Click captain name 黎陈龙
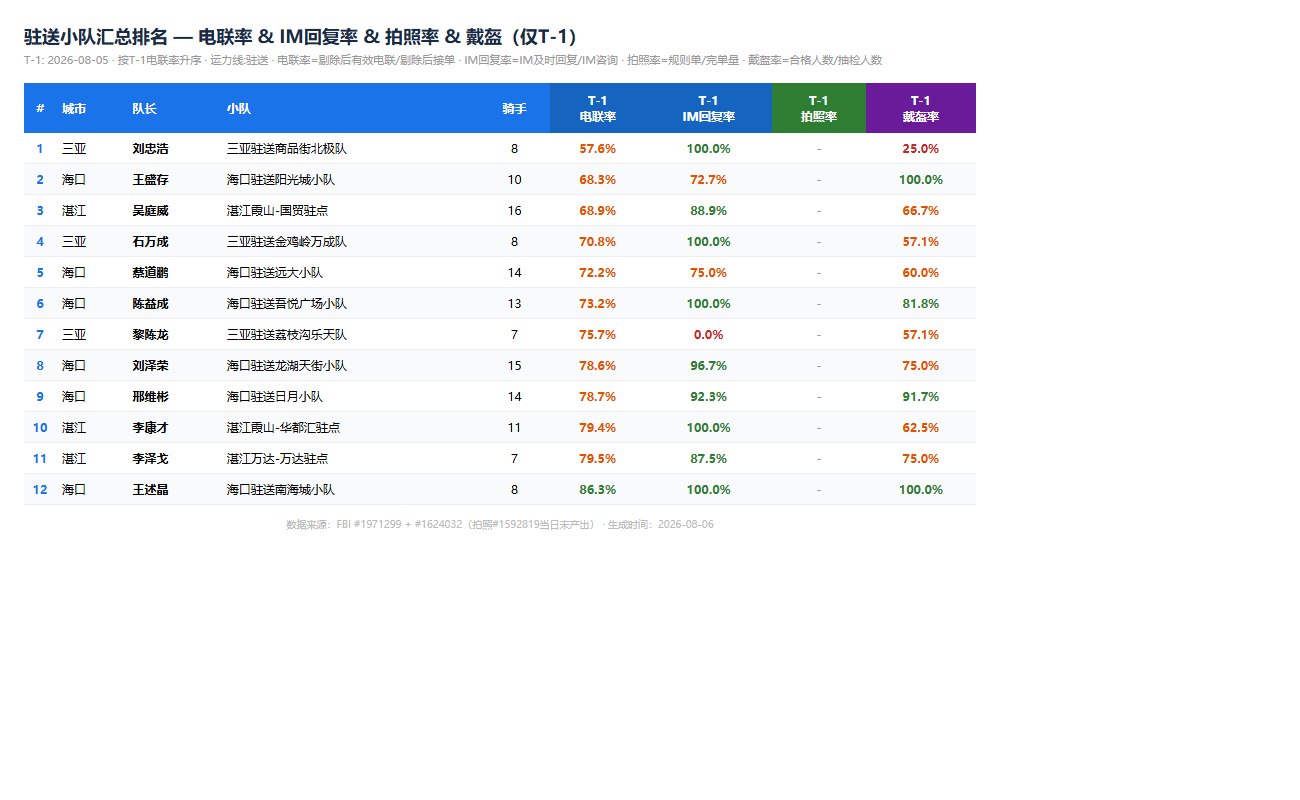The width and height of the screenshot is (1300, 800). click(x=150, y=335)
